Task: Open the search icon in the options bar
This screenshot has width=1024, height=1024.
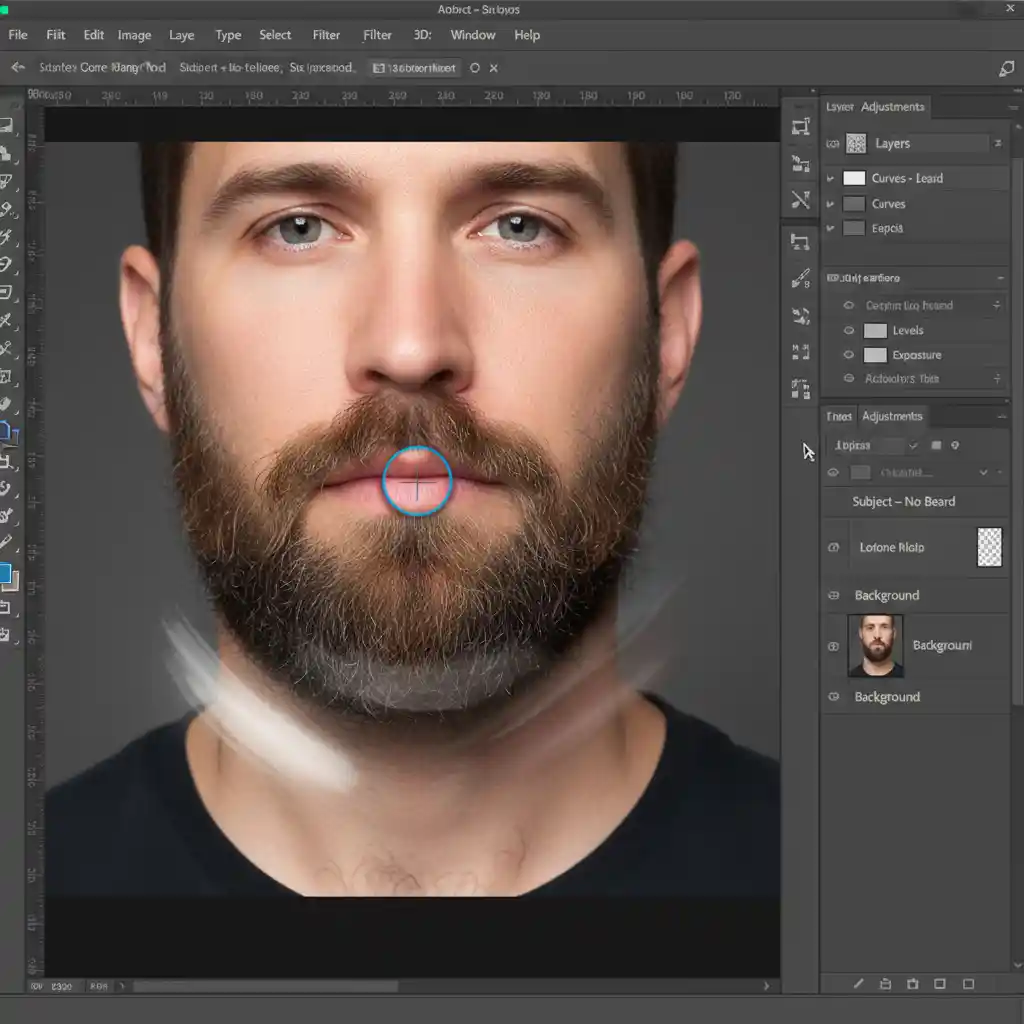Action: 1007,67
